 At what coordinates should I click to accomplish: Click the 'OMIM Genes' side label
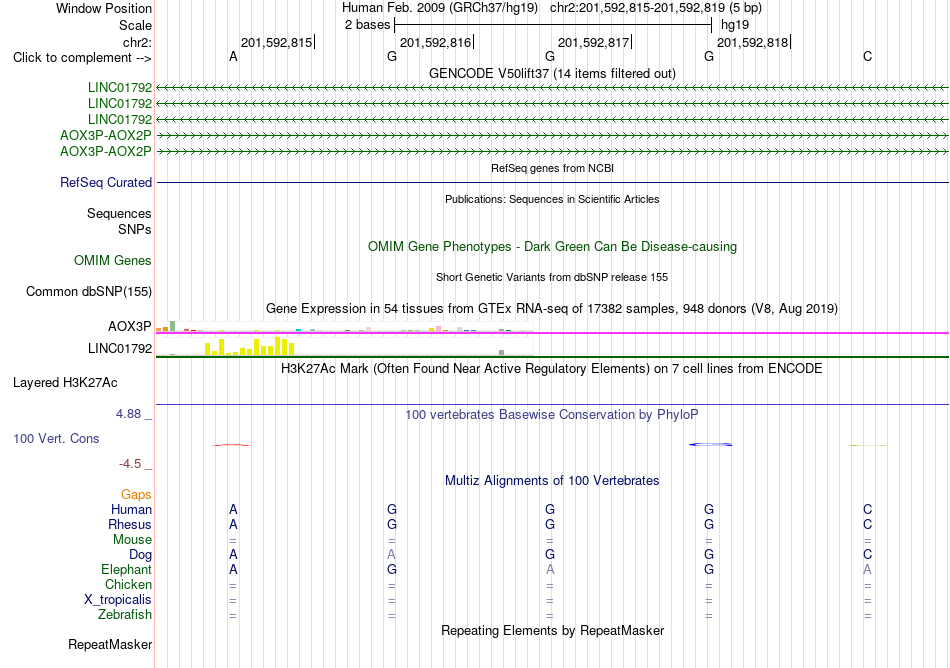click(112, 260)
